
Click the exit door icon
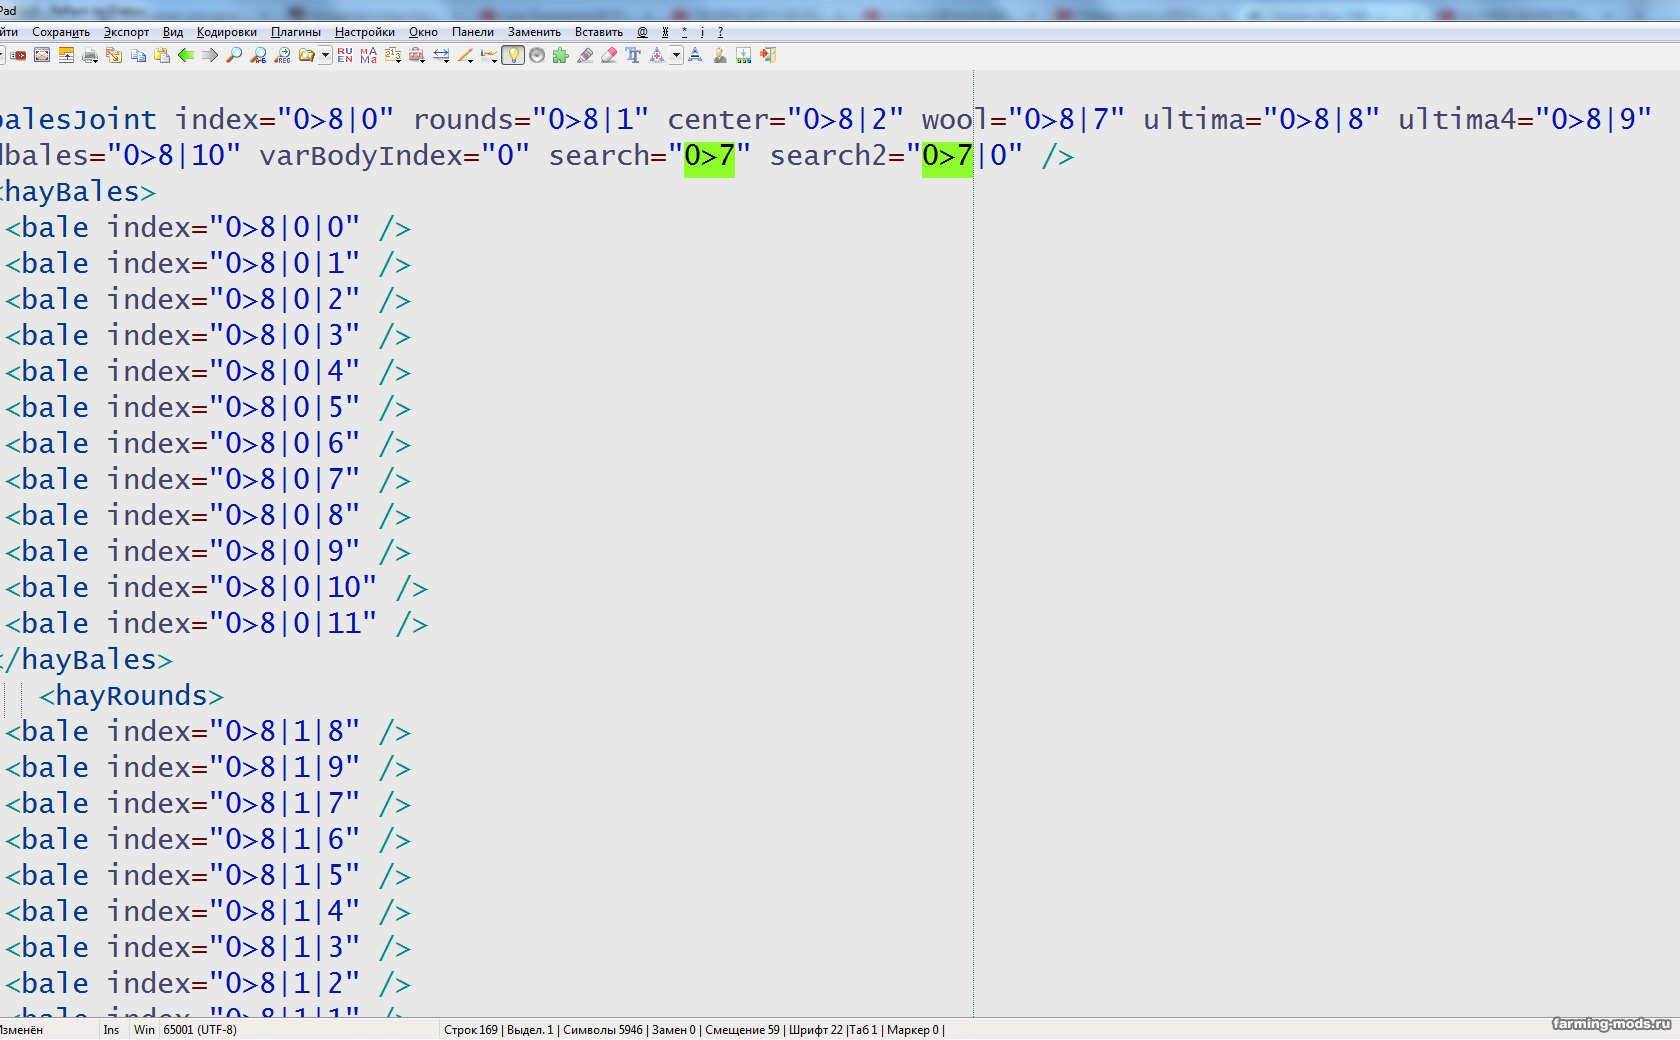pos(768,55)
